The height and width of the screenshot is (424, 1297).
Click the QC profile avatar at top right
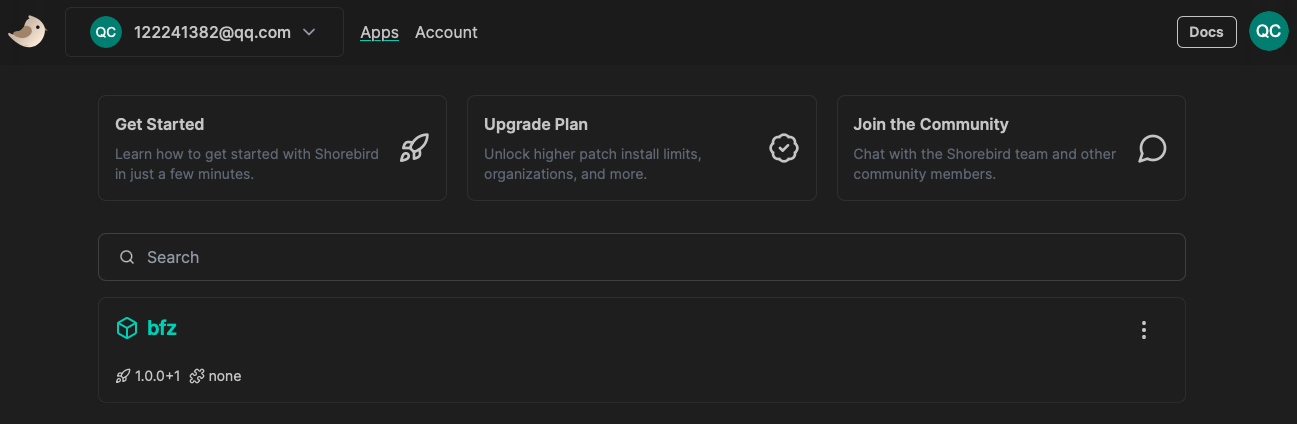1268,32
